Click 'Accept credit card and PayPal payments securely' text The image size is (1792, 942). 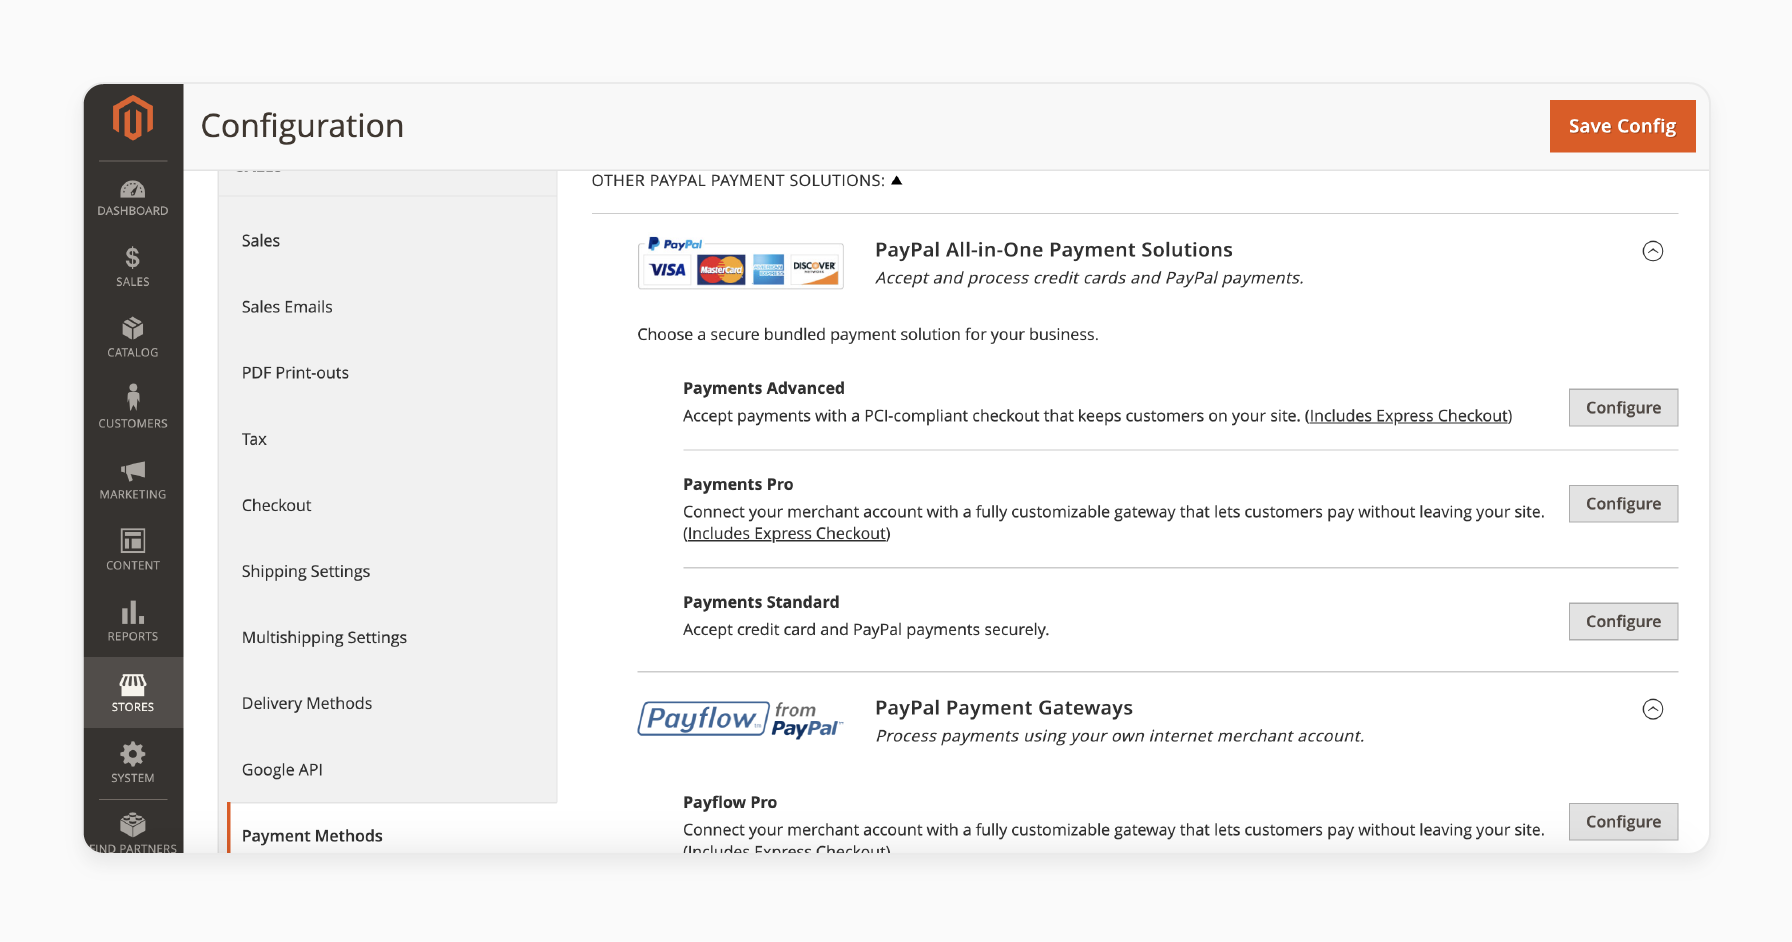pos(866,629)
